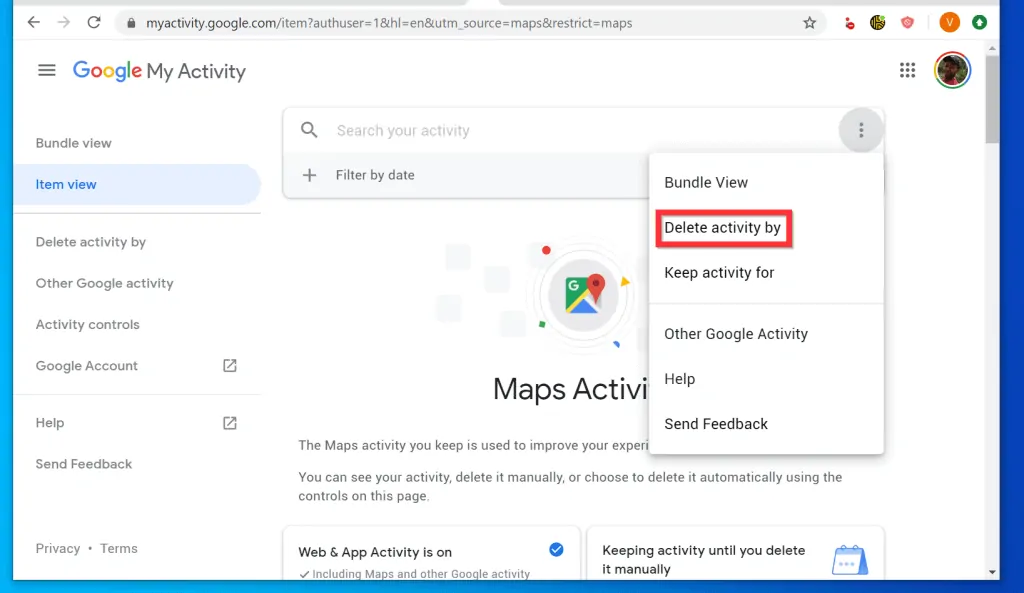
Task: Open the hamburger main menu
Action: tap(46, 70)
